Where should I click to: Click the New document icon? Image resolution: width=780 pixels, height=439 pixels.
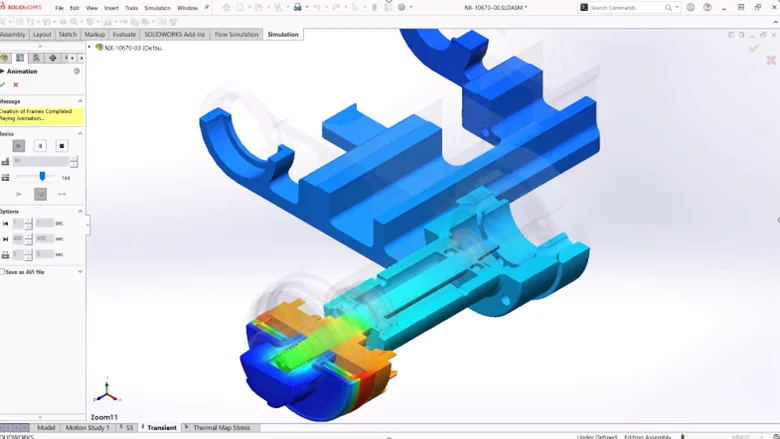(x=240, y=7)
